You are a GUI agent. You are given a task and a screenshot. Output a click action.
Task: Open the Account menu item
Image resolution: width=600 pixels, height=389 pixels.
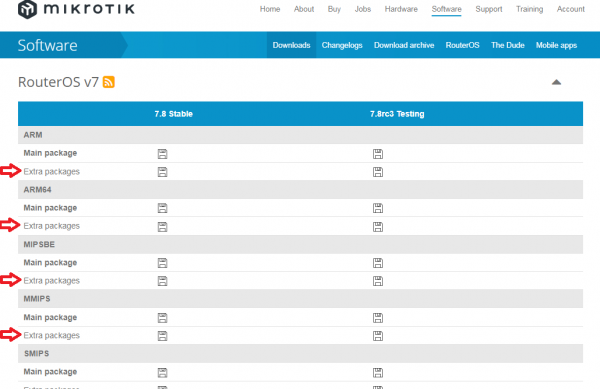(x=571, y=9)
